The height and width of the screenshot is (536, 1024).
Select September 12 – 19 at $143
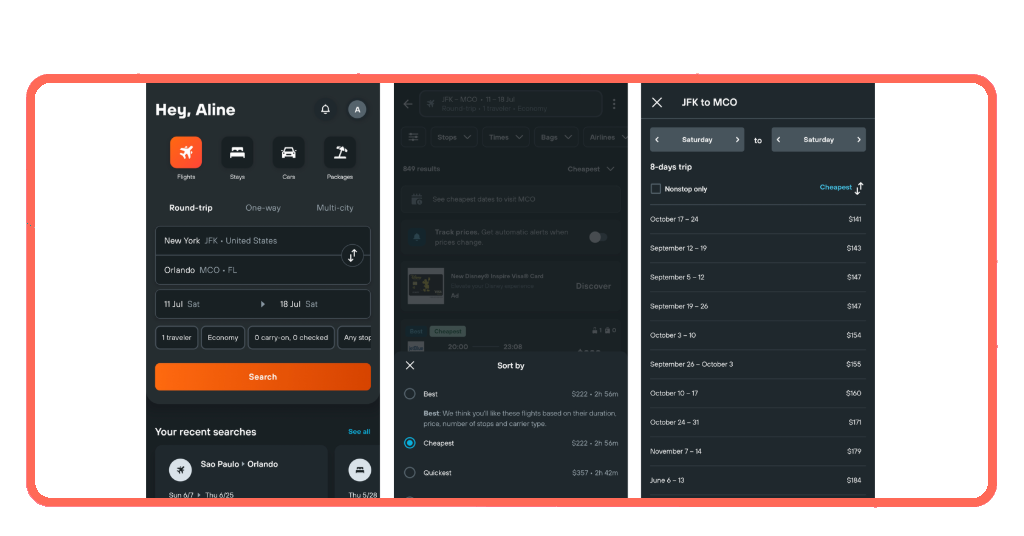(x=756, y=248)
